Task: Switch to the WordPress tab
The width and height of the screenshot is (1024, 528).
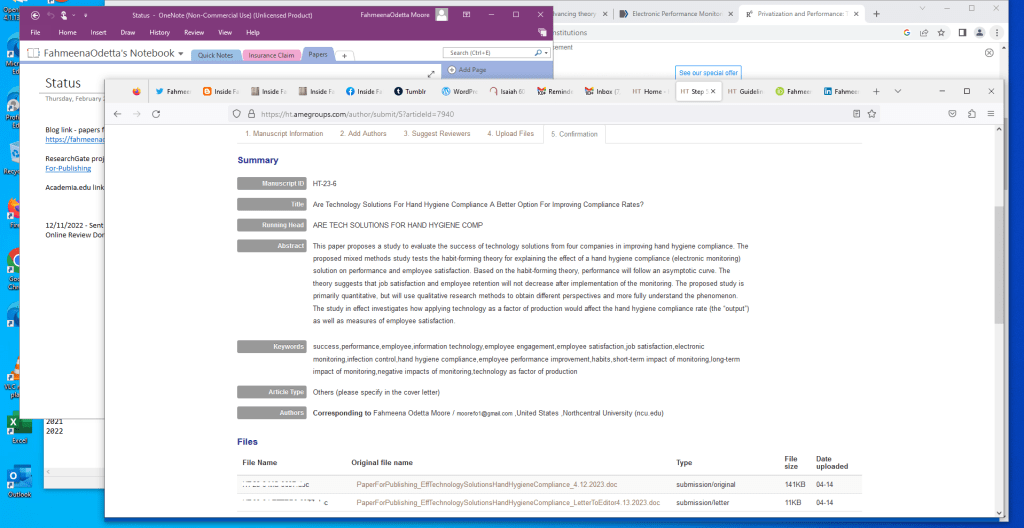Action: pyautogui.click(x=459, y=91)
